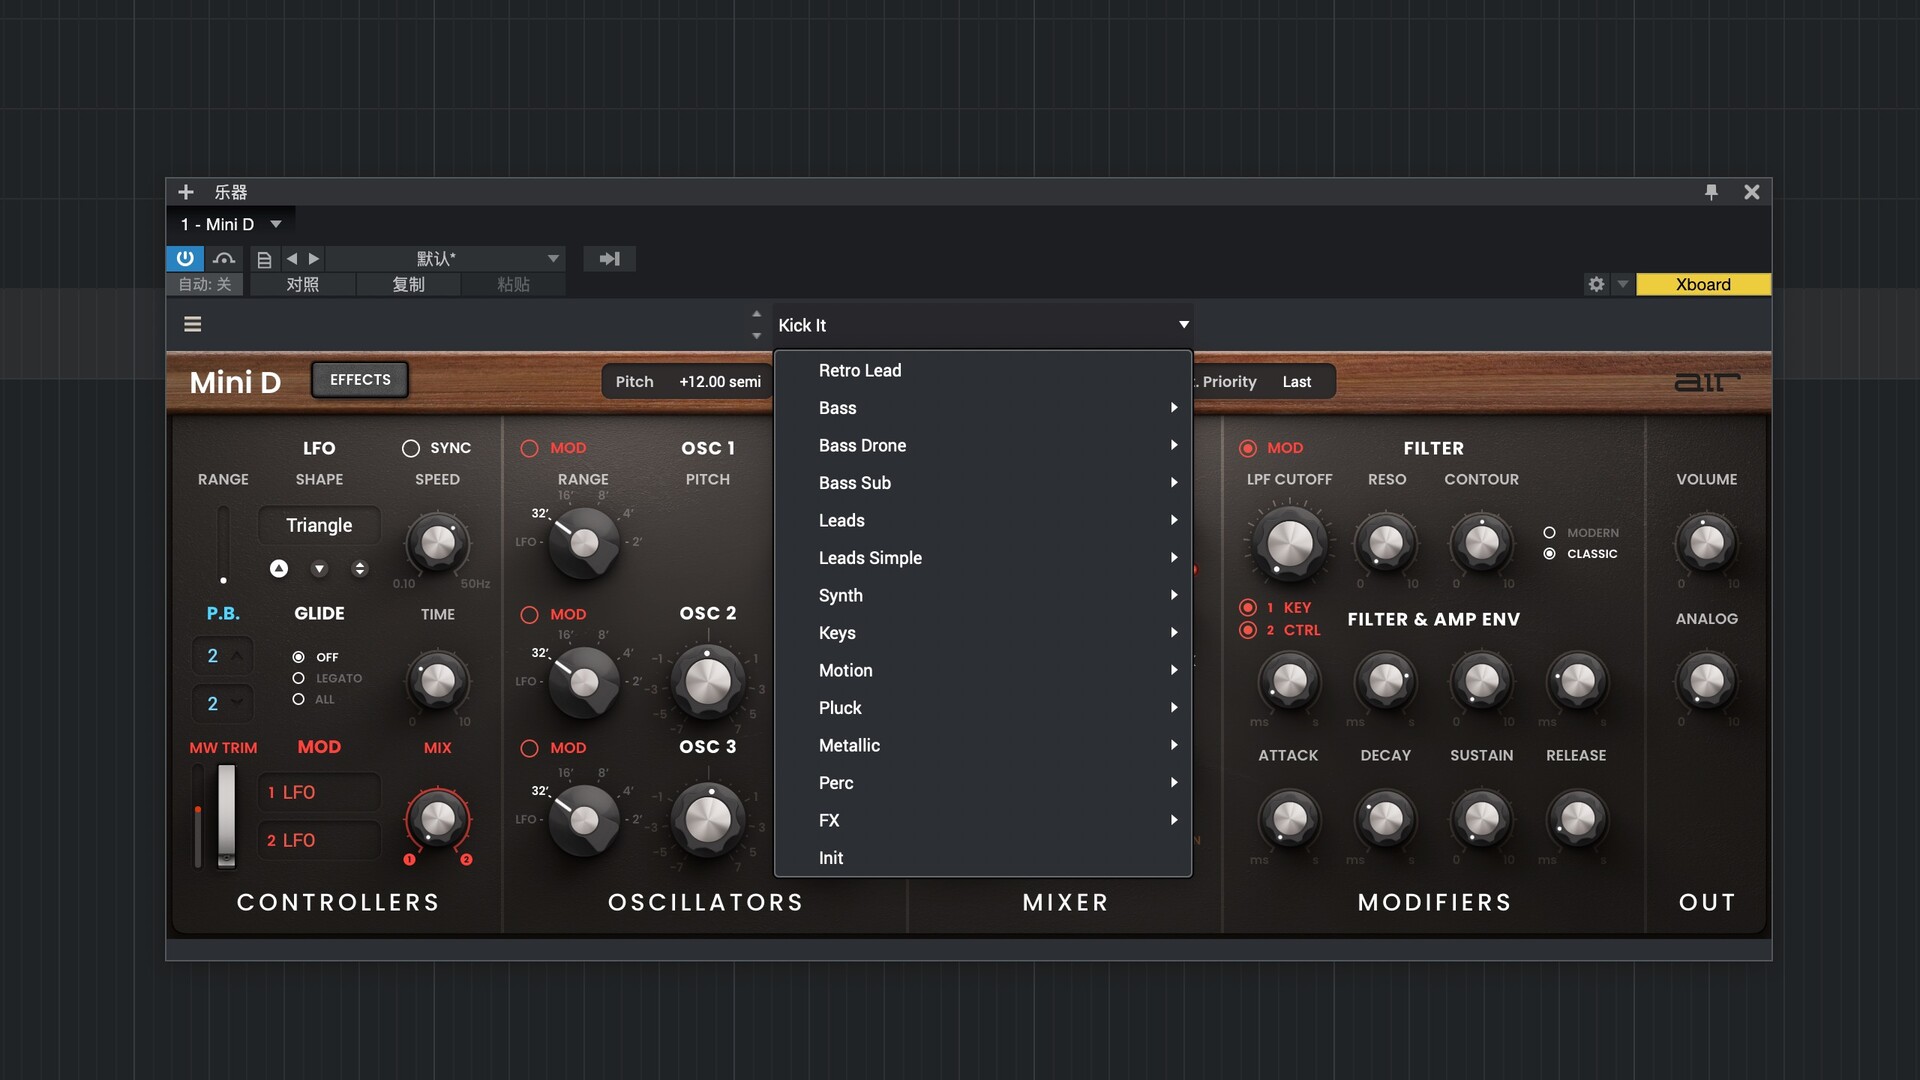The width and height of the screenshot is (1920, 1080).
Task: Collapse the Kick It preset dropdown arrow
Action: tap(1183, 325)
